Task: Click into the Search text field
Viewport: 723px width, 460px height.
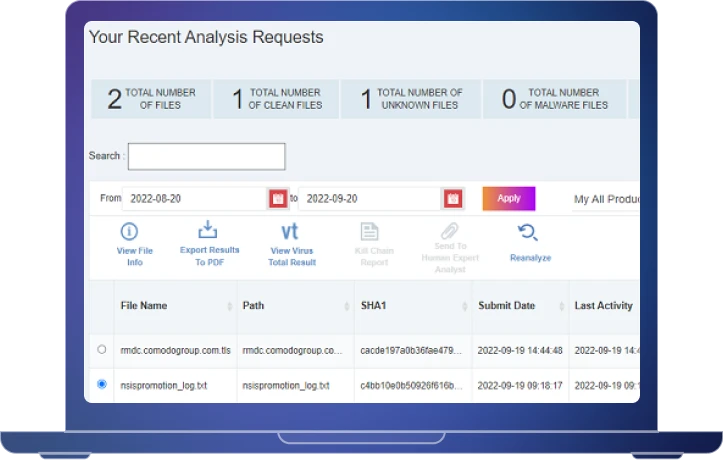Action: coord(206,156)
